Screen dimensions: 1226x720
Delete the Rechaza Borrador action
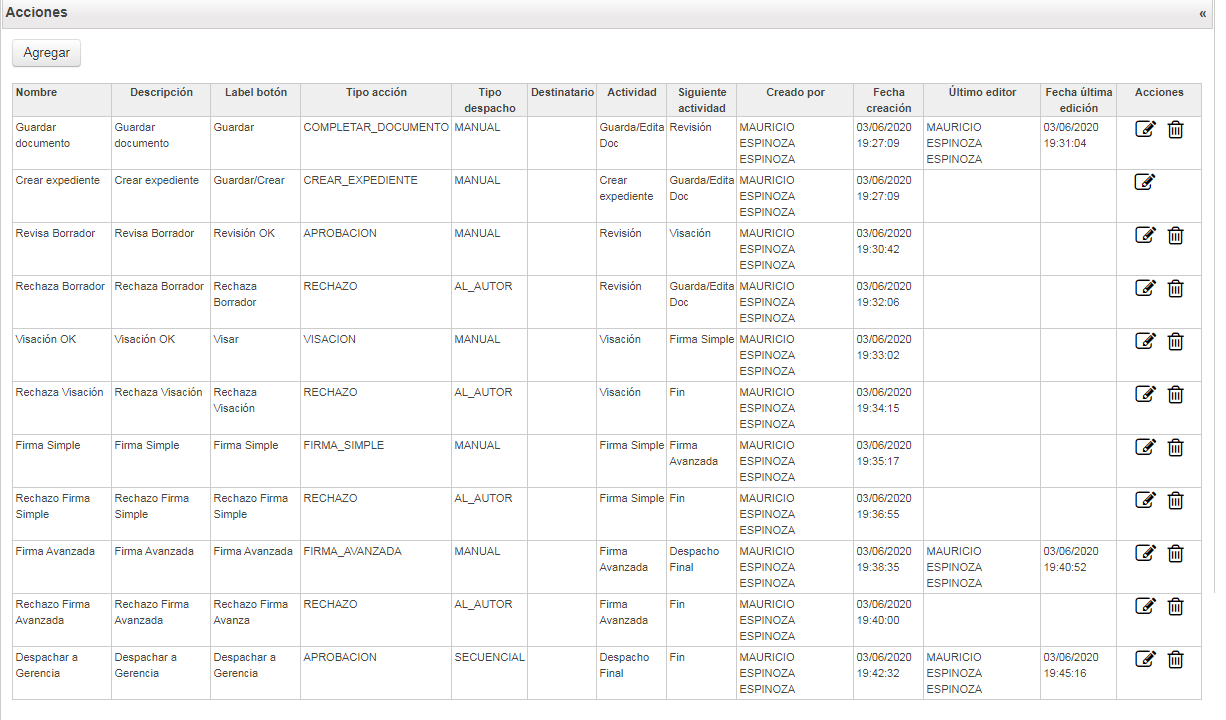pos(1176,288)
